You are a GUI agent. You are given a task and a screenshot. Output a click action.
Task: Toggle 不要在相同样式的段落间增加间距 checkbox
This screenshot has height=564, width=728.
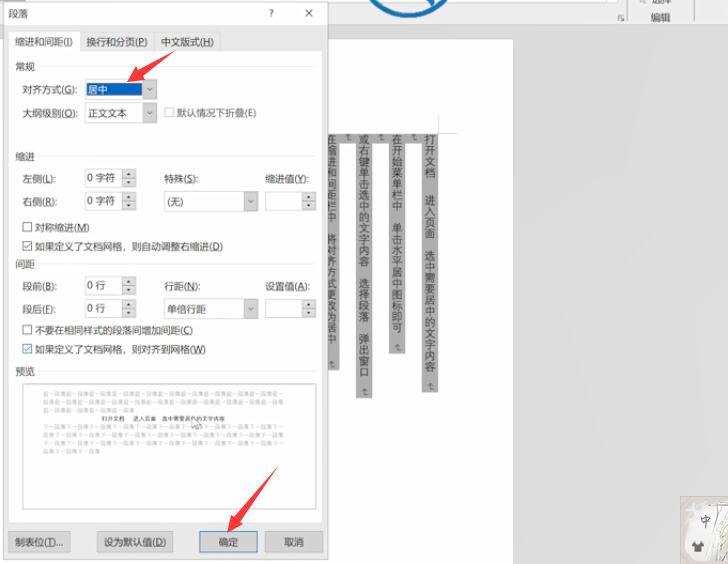pyautogui.click(x=27, y=330)
